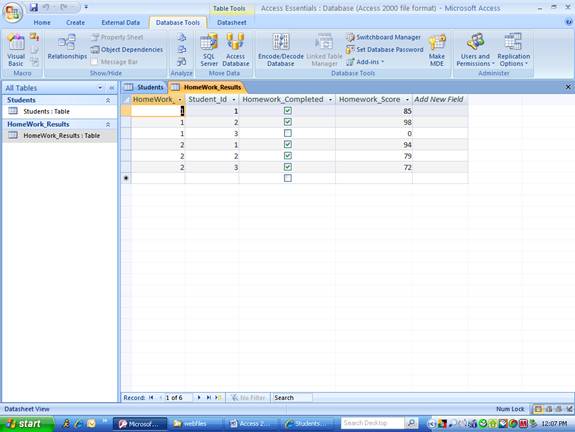Viewport: 575px width, 432px height.
Task: Select the HomeWork_Results document tab
Action: pos(207,87)
